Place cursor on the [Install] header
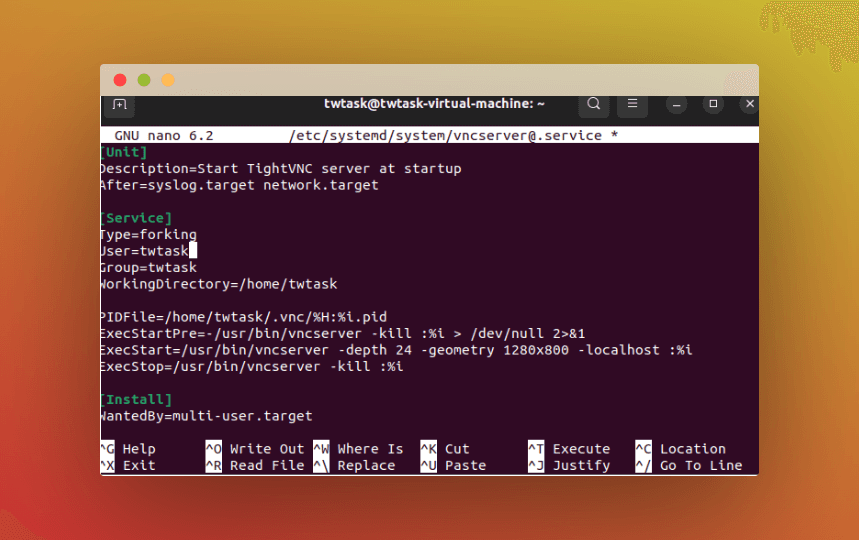The width and height of the screenshot is (859, 540). pos(136,399)
